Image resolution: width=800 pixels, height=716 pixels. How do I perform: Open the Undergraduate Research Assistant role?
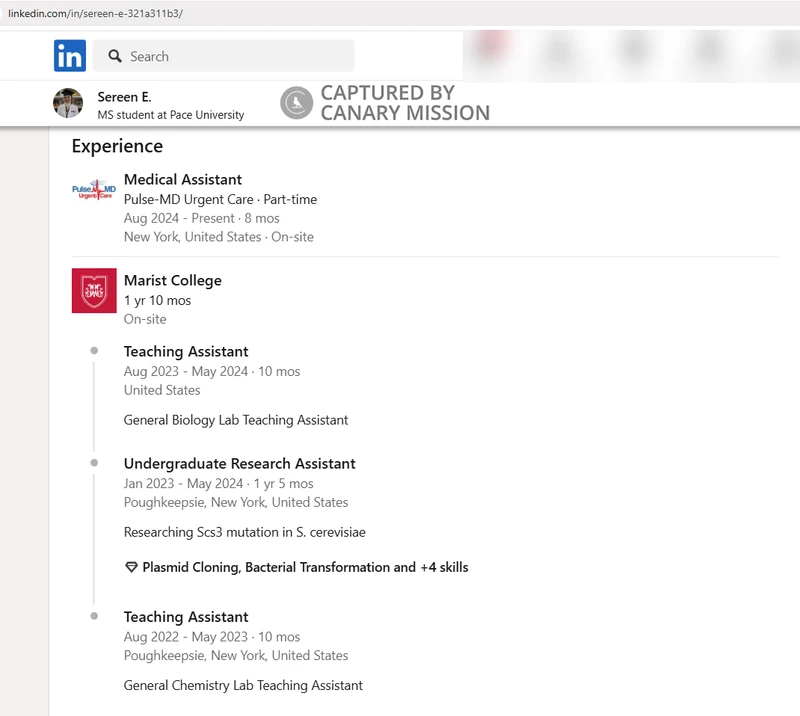coord(240,463)
